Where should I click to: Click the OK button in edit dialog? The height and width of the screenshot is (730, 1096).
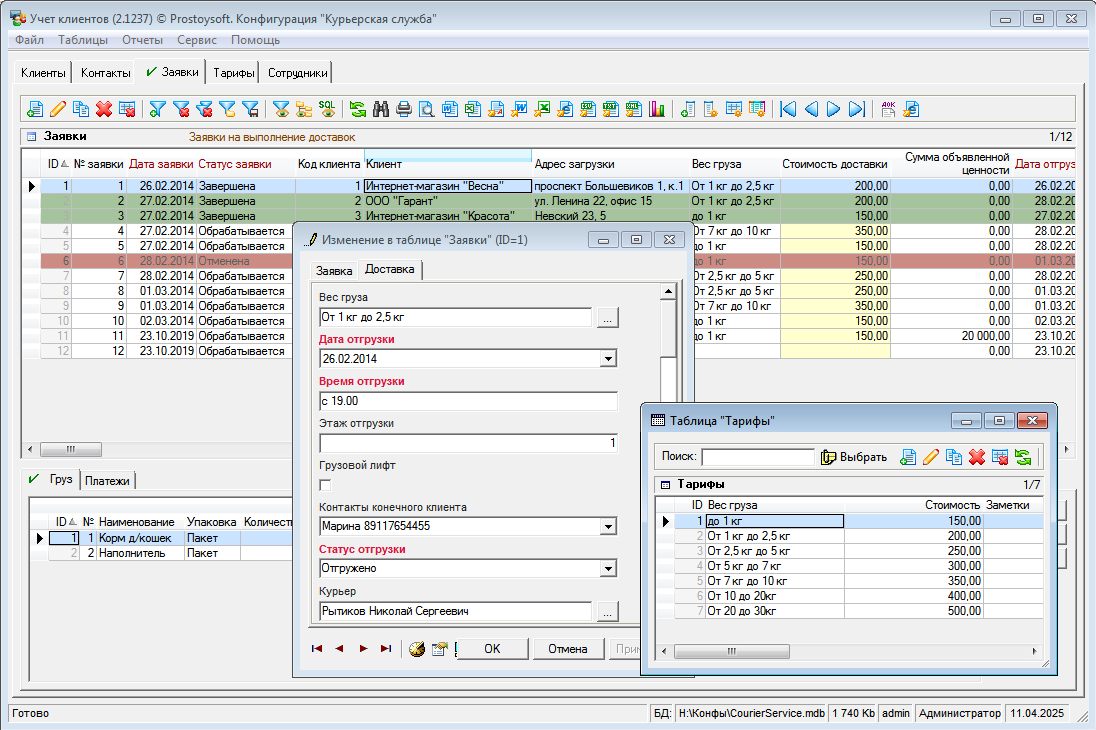point(492,649)
